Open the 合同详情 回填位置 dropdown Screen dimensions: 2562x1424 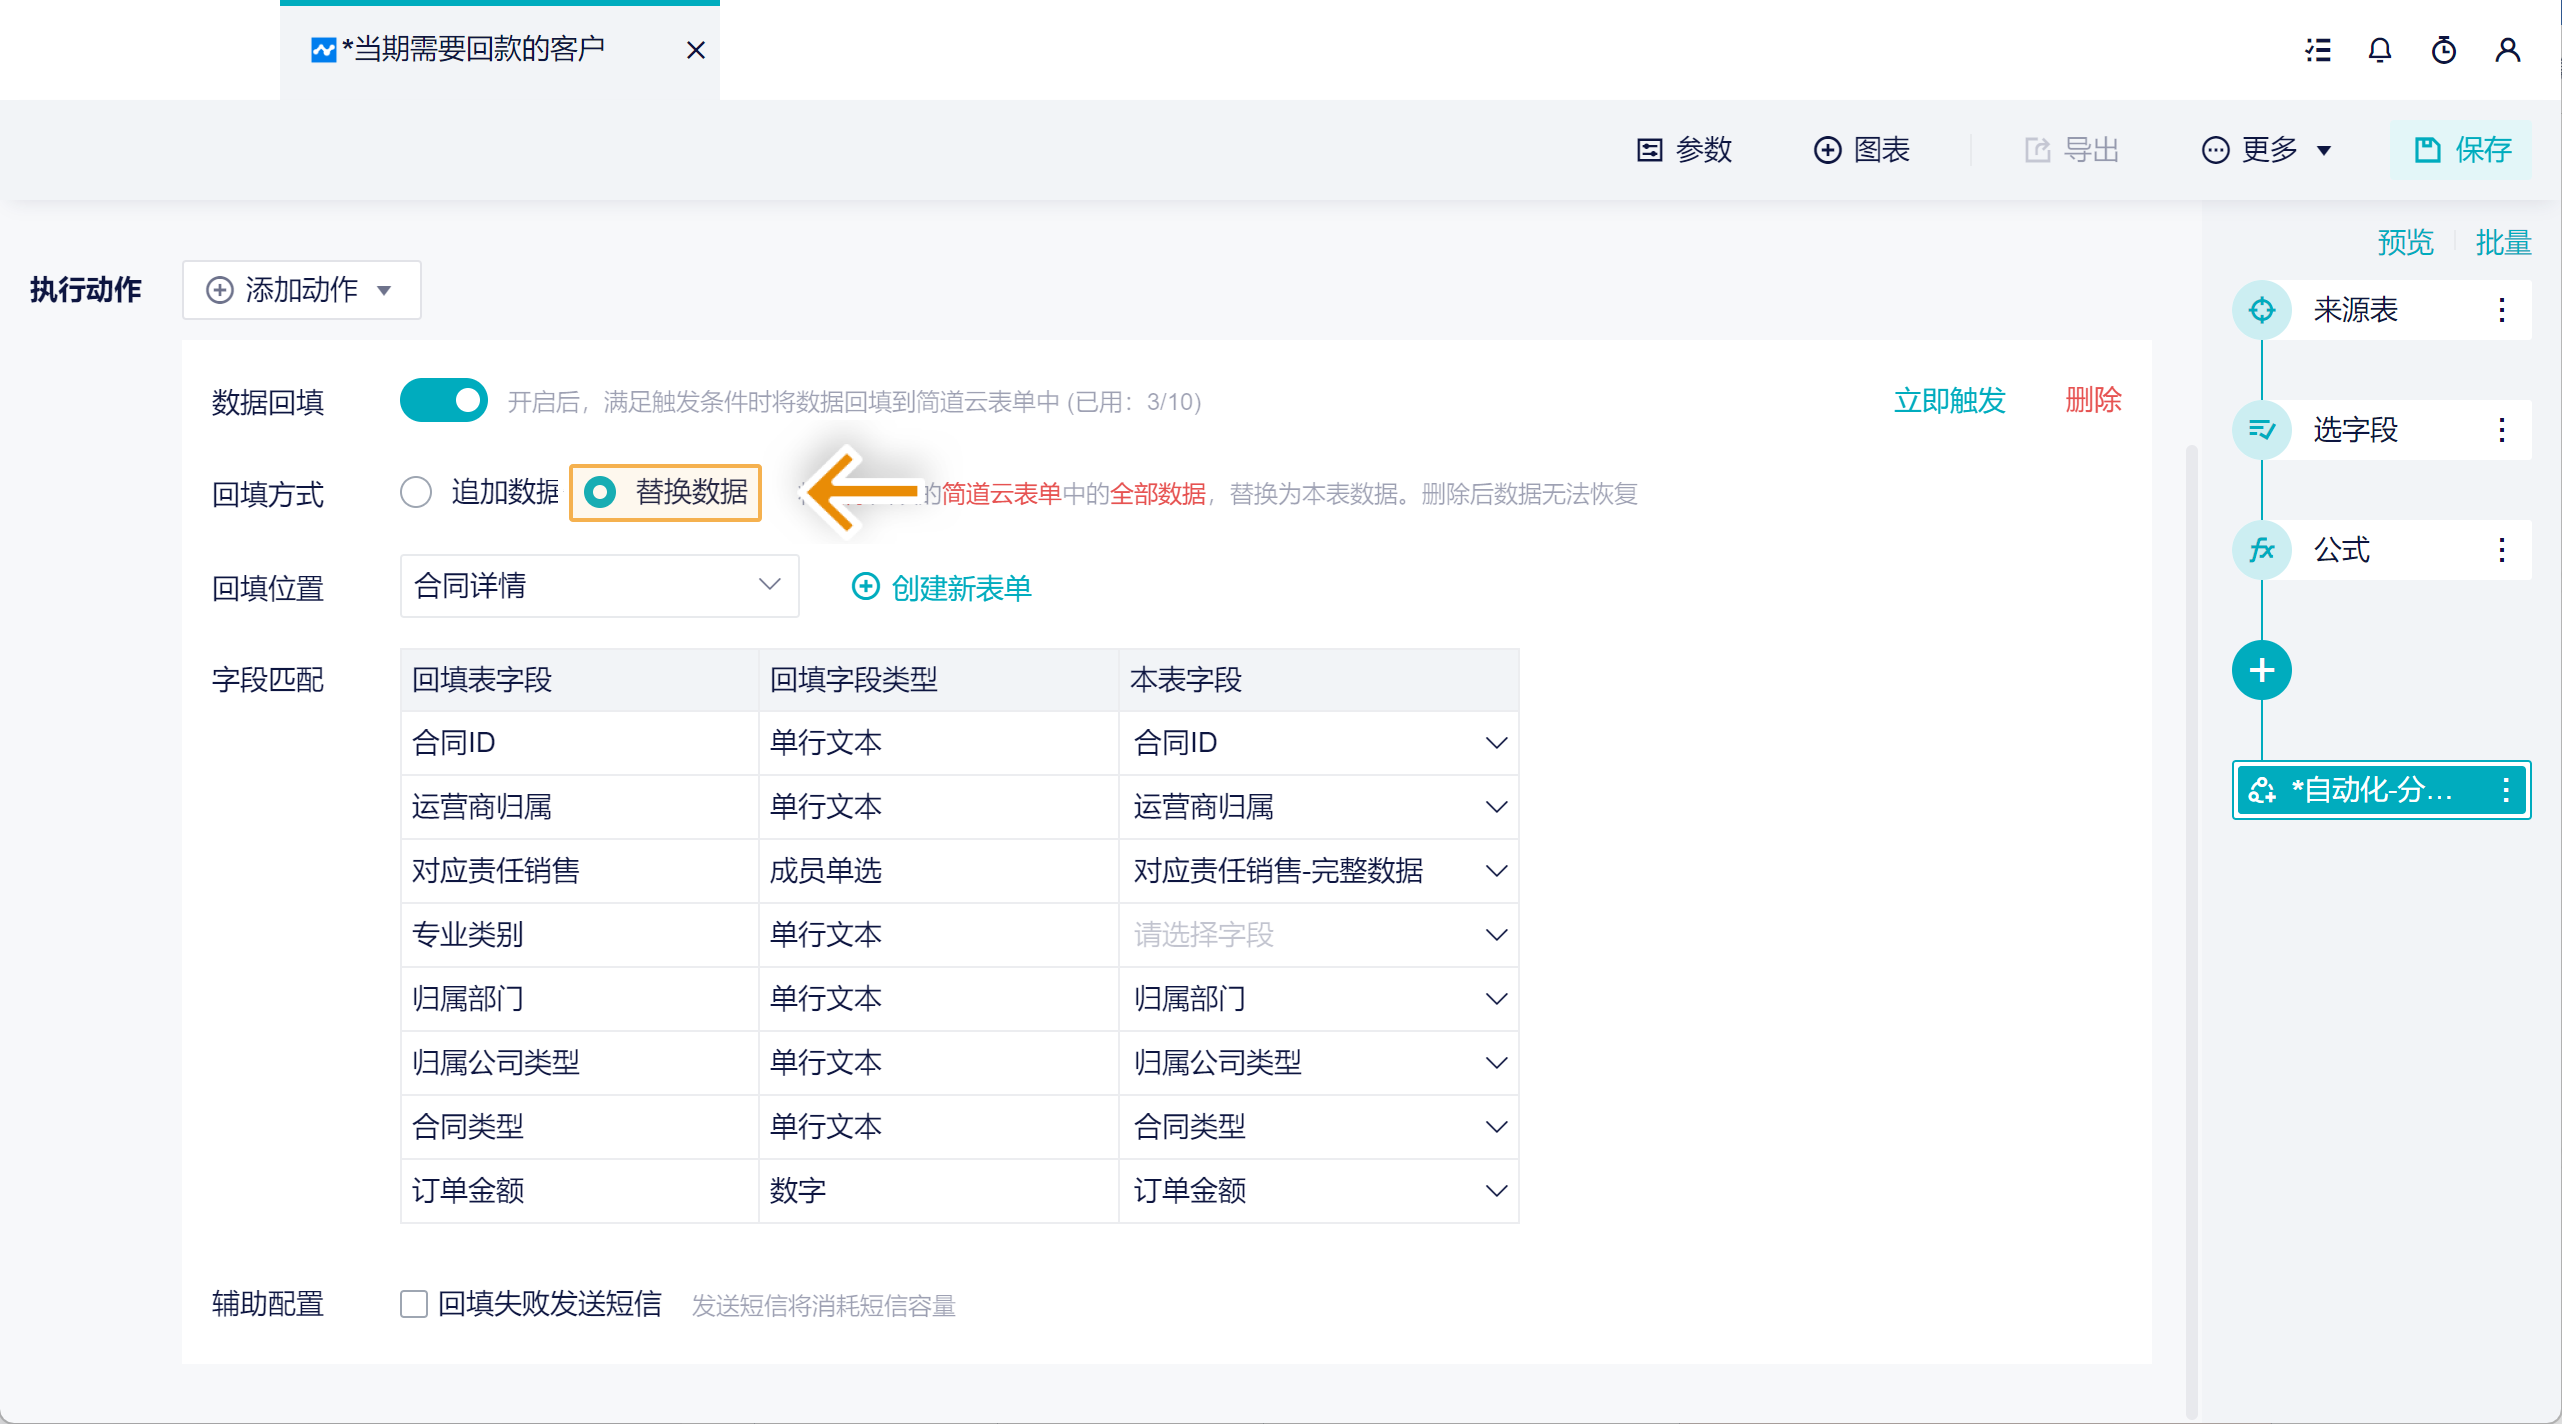tap(598, 586)
